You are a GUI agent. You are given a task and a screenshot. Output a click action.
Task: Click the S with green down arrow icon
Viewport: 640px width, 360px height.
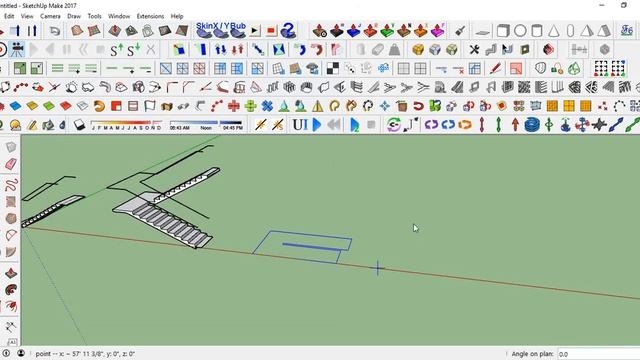[x=133, y=50]
